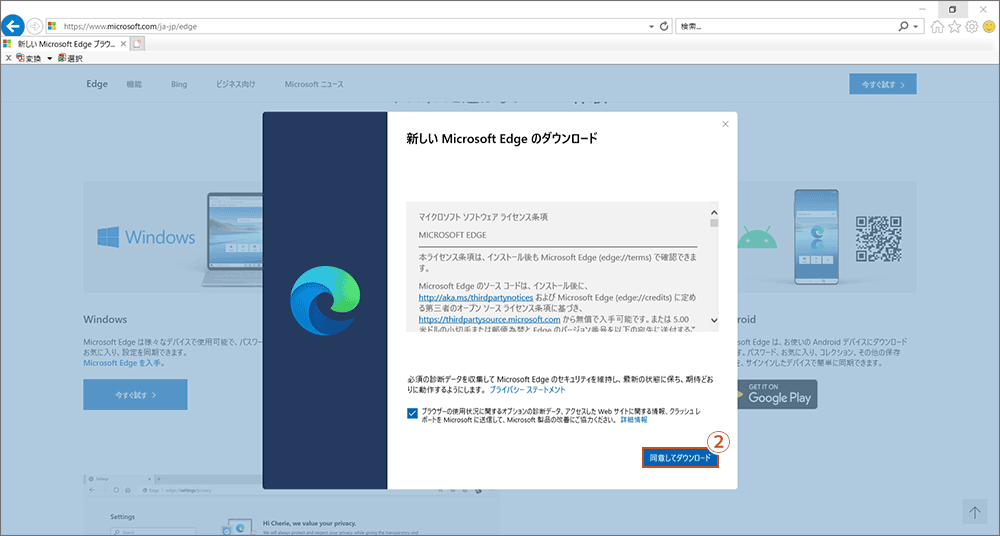This screenshot has width=1000, height=536.
Task: Open the 変換 dropdown arrow
Action: [50, 59]
